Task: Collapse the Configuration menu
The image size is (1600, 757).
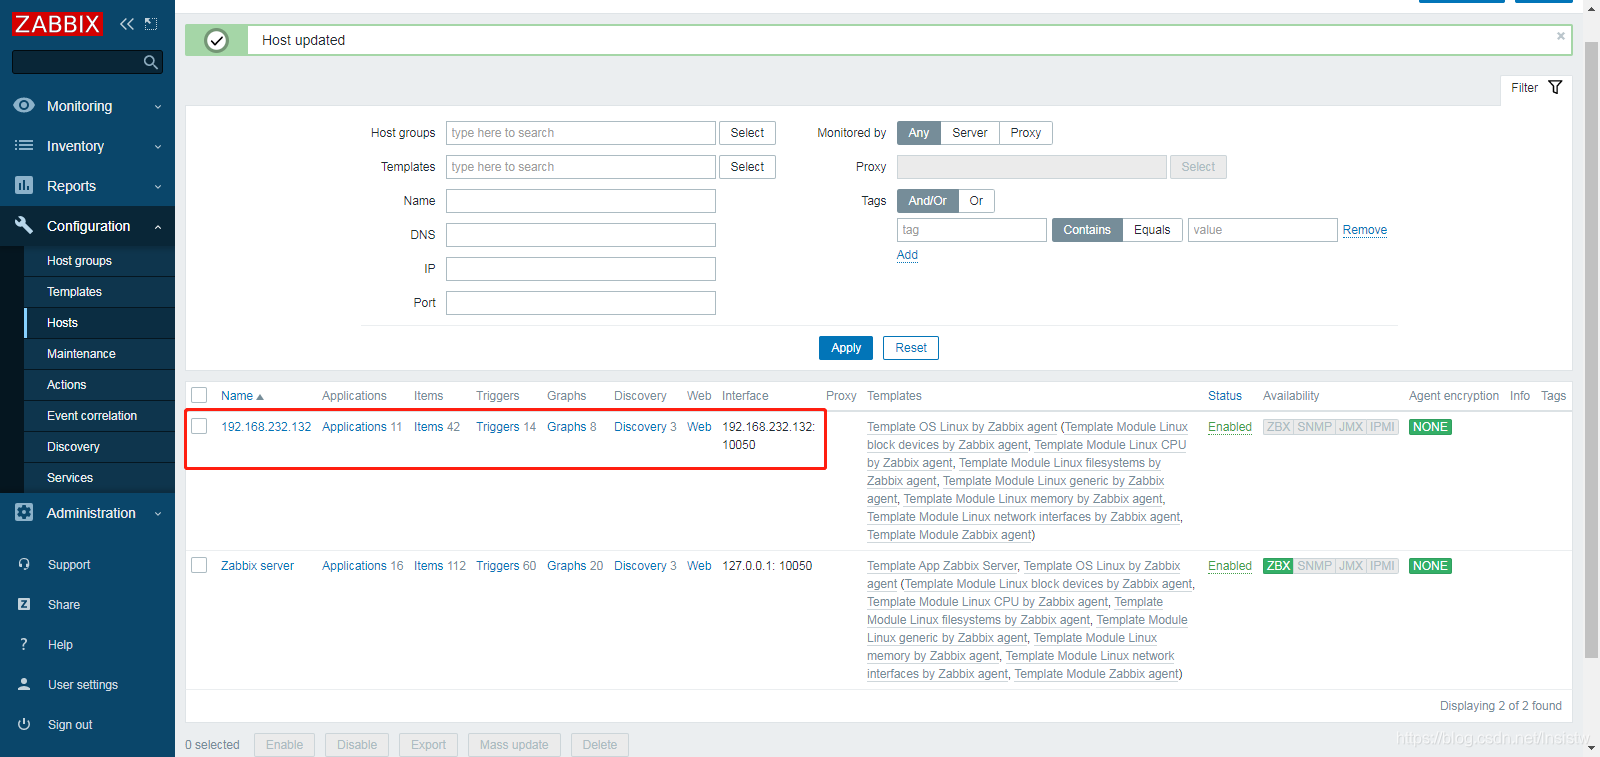Action: point(87,226)
